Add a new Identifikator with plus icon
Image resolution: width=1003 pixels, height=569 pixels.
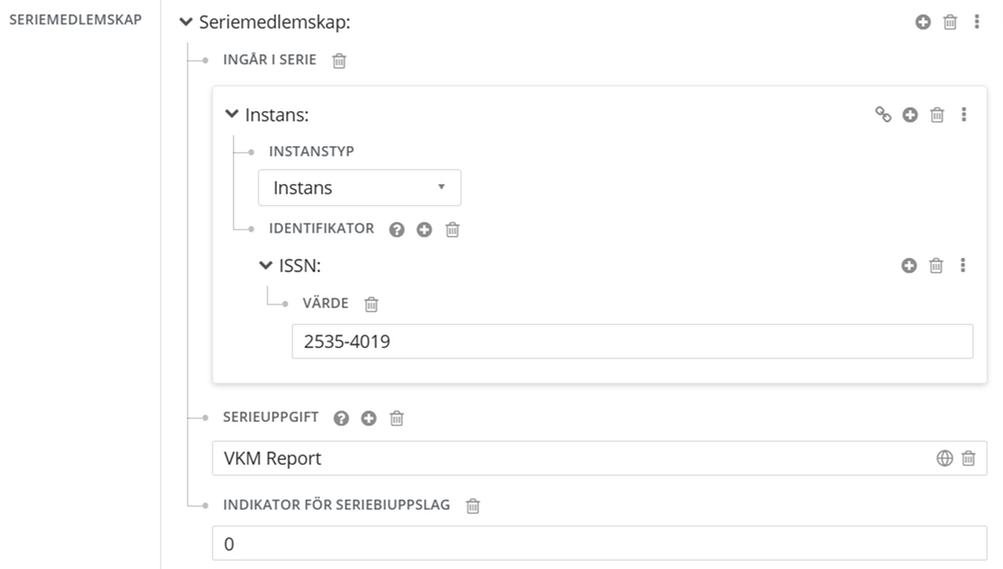click(x=424, y=229)
